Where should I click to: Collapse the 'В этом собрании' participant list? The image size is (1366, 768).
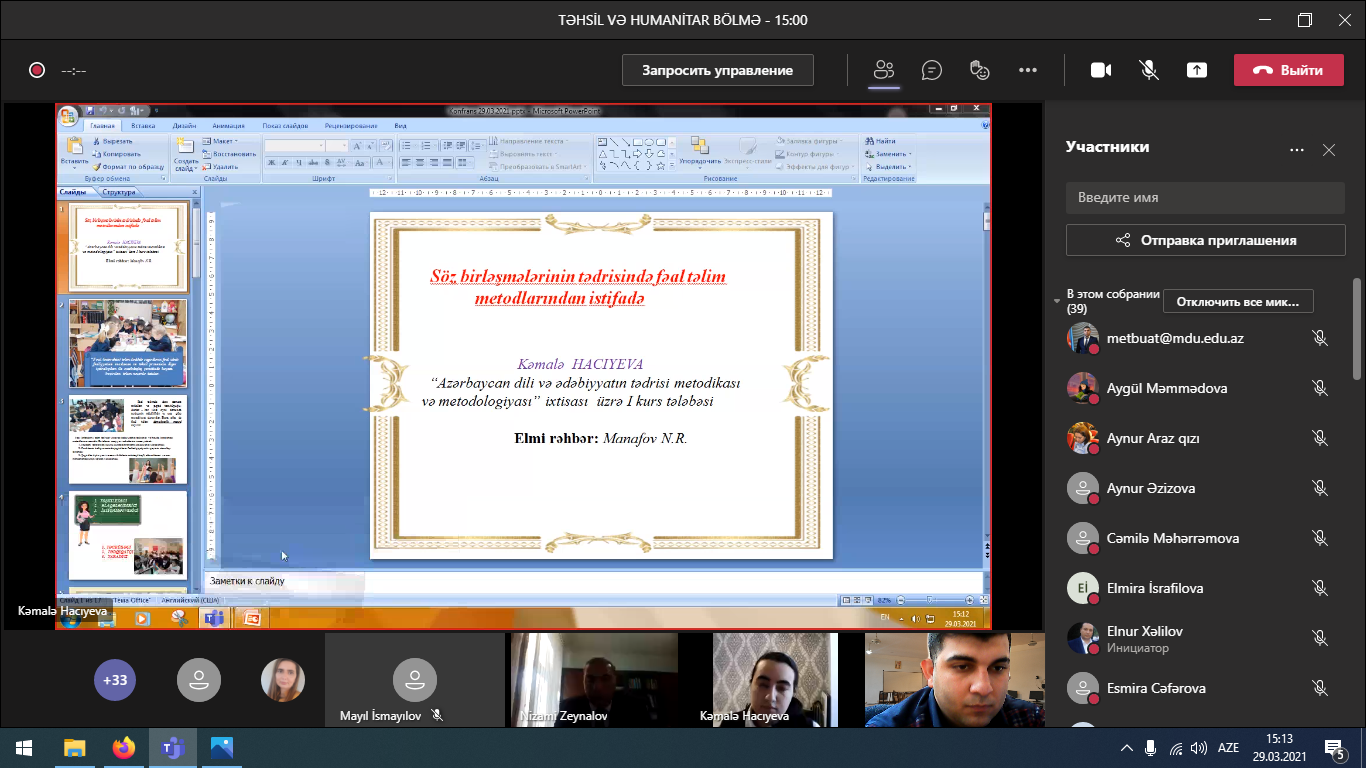[x=1058, y=300]
